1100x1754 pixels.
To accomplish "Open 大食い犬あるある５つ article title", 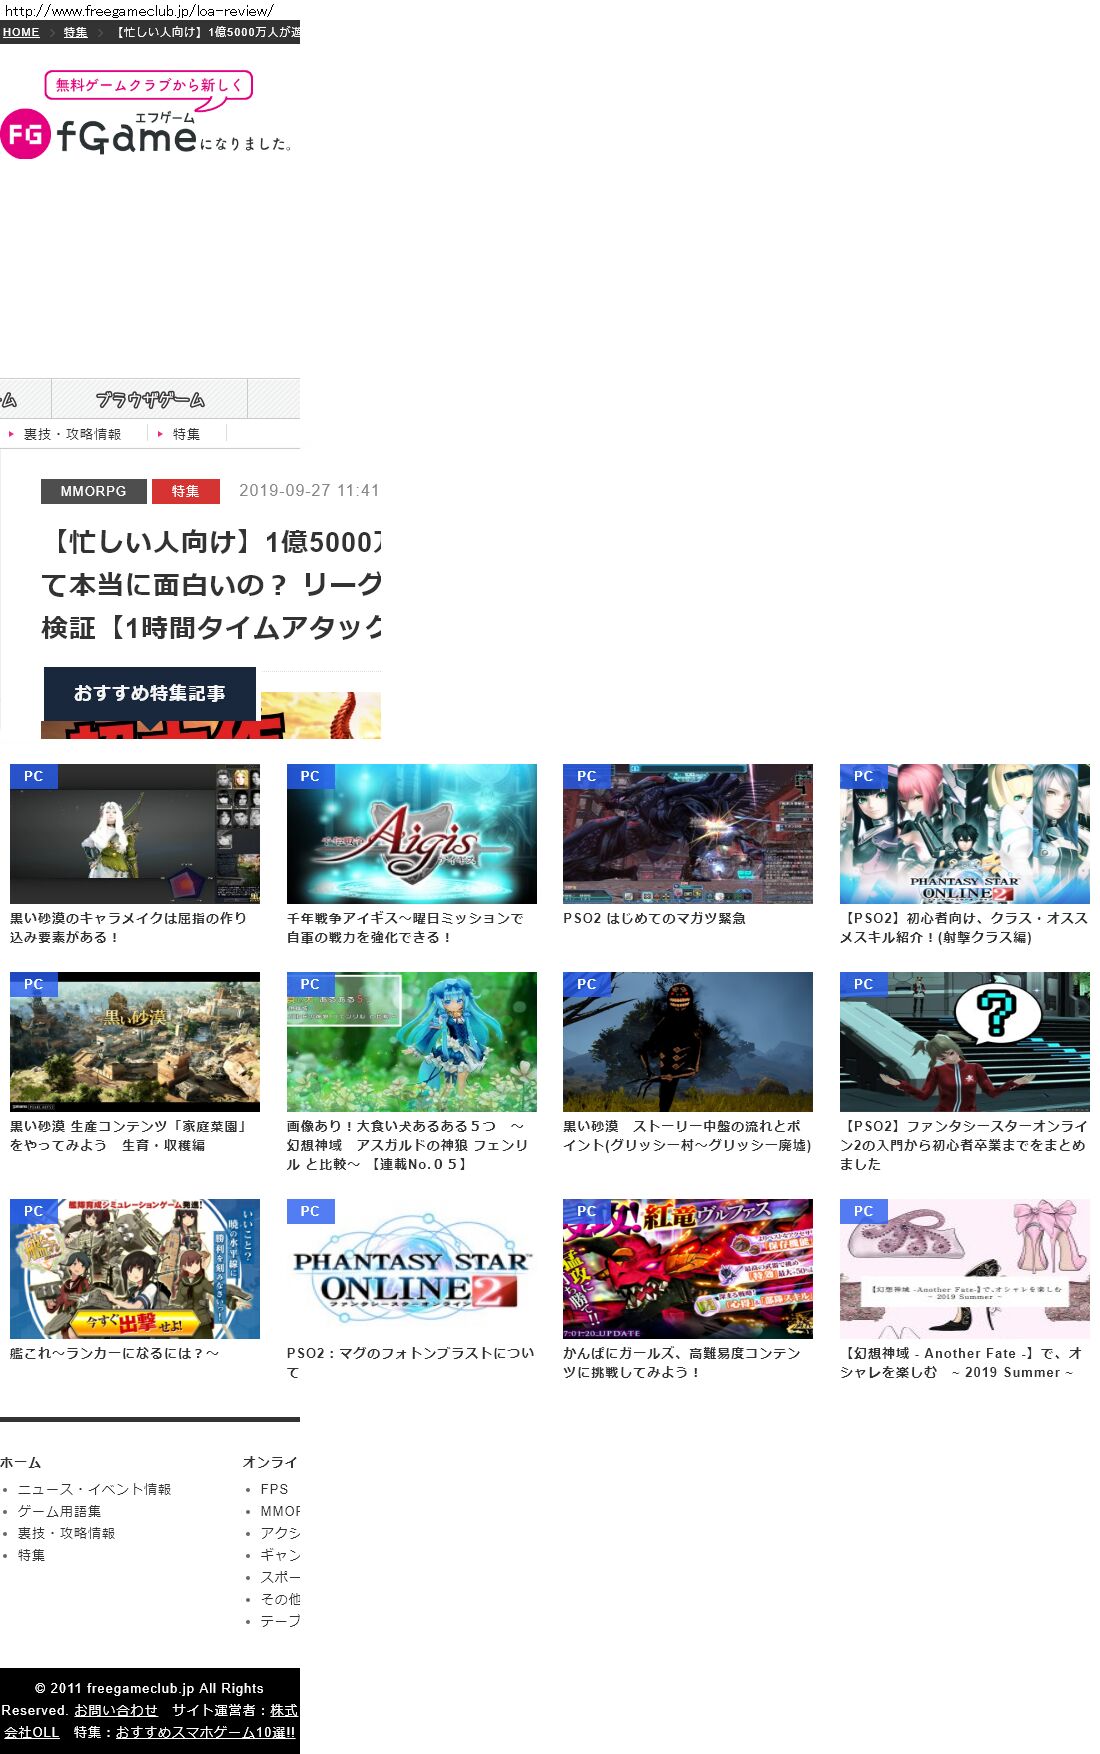I will pyautogui.click(x=408, y=1145).
